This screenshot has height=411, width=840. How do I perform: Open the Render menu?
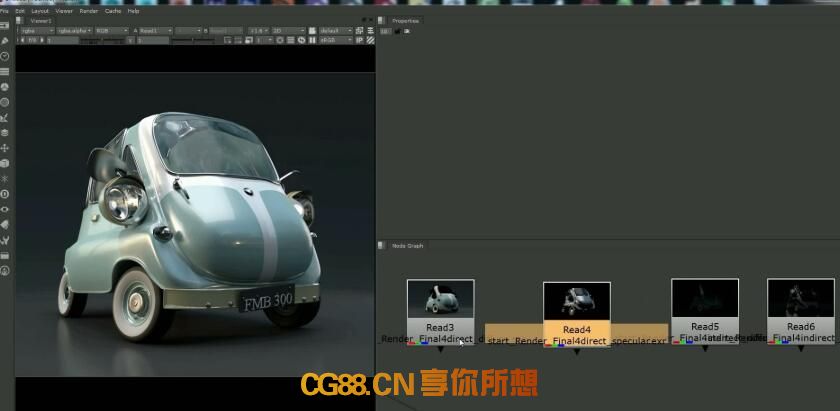pos(88,11)
